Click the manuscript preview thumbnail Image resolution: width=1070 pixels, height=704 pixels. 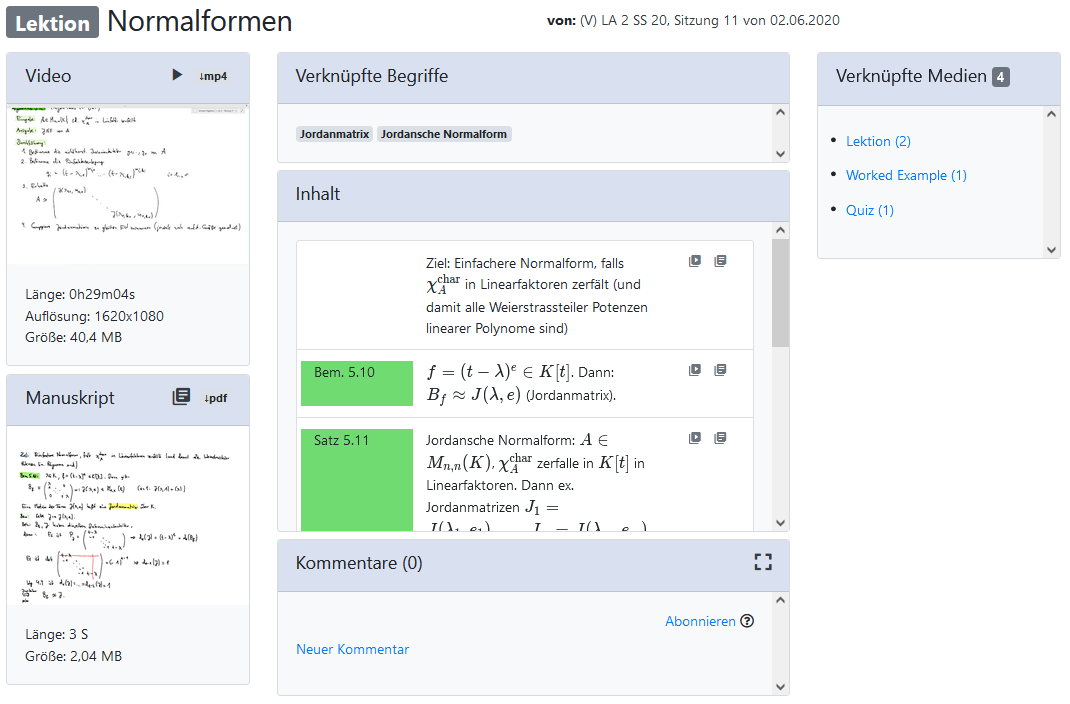tap(127, 514)
